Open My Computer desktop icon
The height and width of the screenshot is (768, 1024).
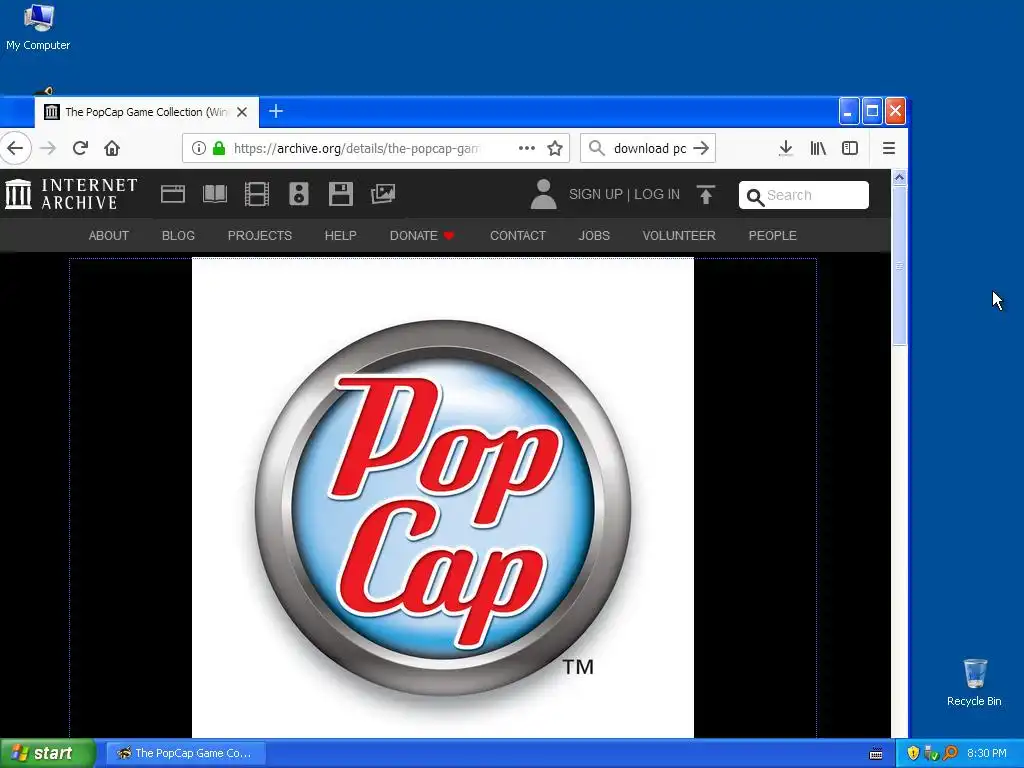[x=38, y=27]
